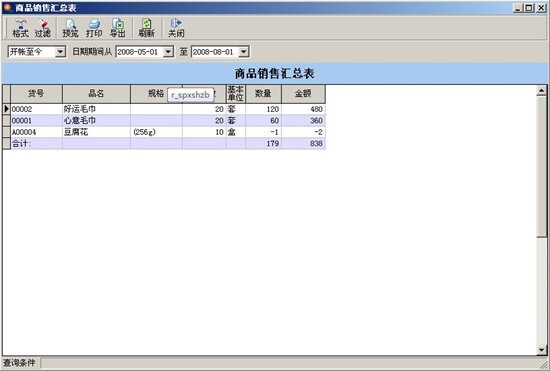Open end date 2008-08-01 dropdown
The height and width of the screenshot is (371, 550).
click(243, 52)
